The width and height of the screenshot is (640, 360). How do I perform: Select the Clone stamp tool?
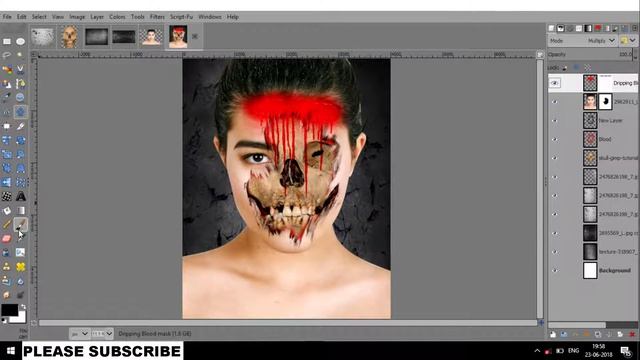point(7,267)
